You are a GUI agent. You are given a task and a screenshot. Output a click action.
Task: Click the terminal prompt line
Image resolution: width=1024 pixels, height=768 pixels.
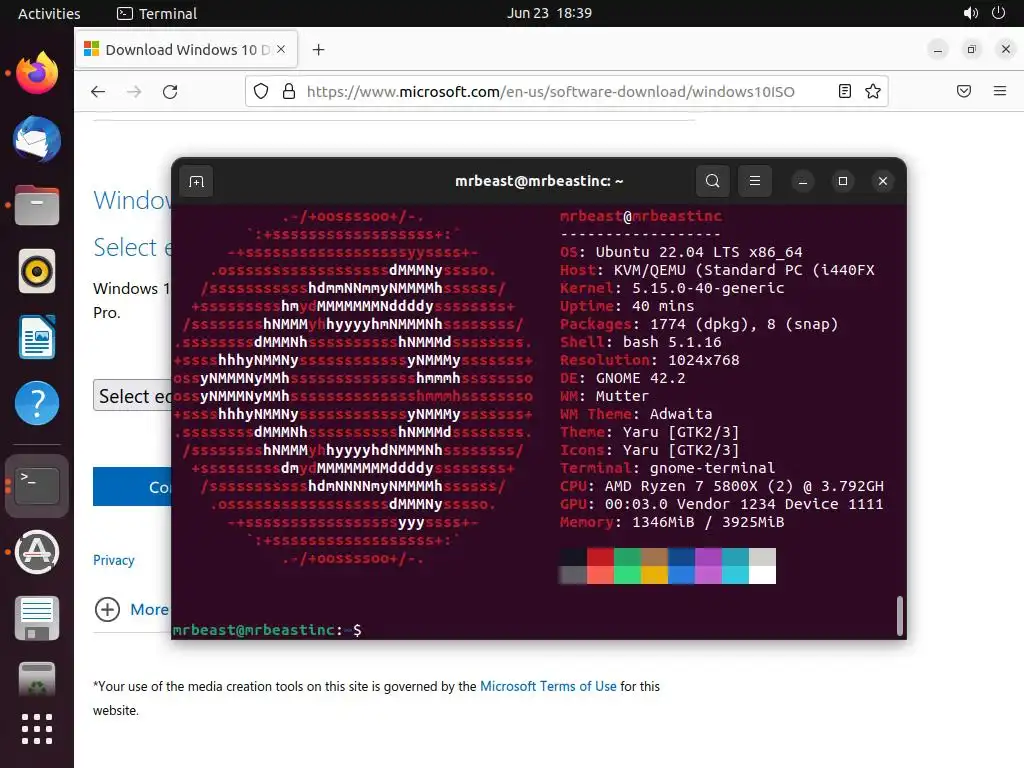(268, 630)
